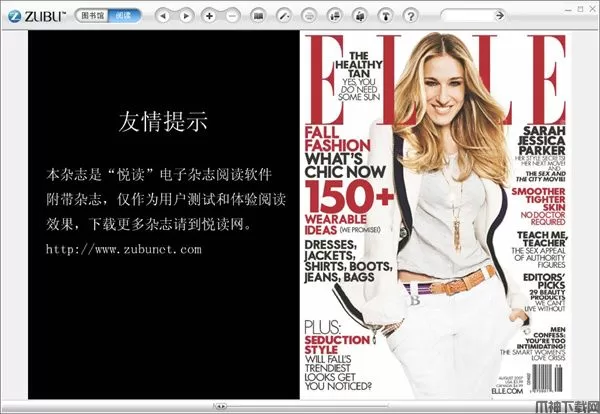Click the FALL FASHION headline
Viewport: 600px width, 414px height.
pyautogui.click(x=338, y=140)
